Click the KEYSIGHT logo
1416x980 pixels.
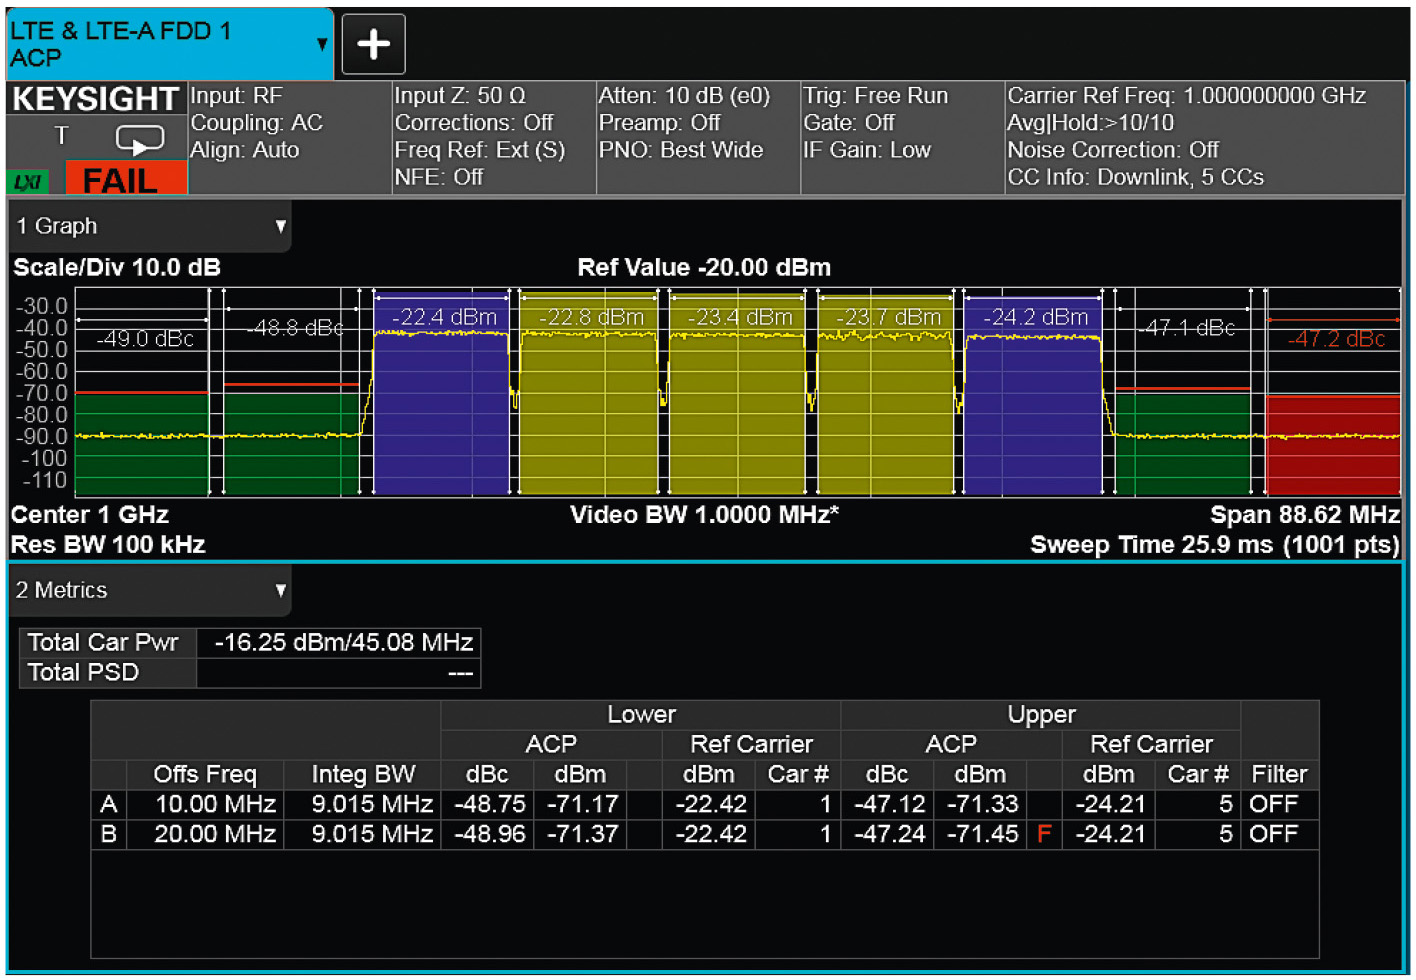coord(96,99)
